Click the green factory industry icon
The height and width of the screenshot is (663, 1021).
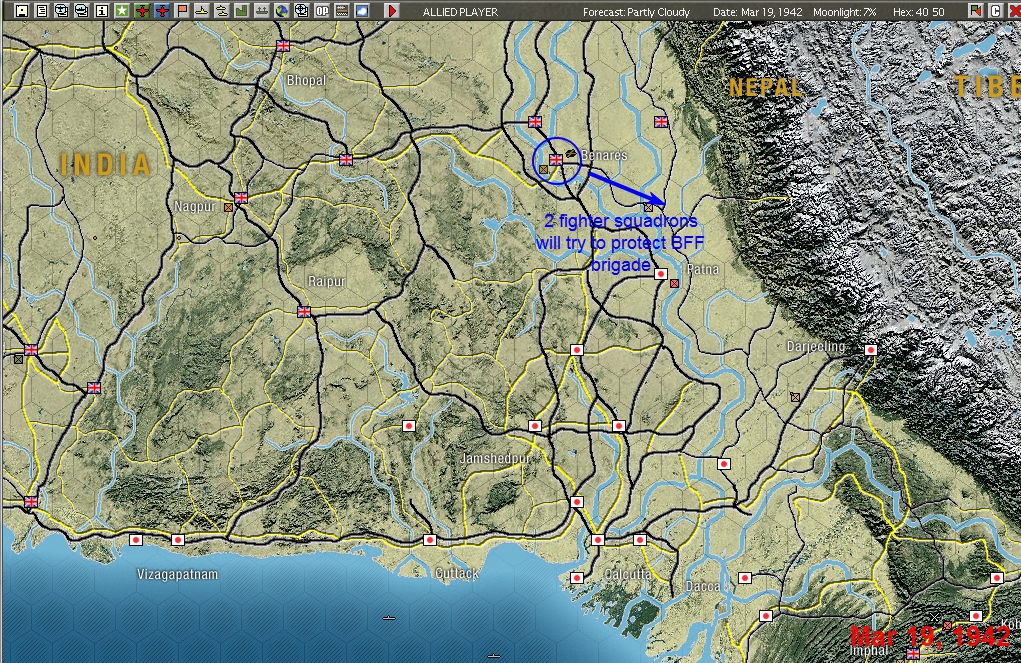coord(242,10)
